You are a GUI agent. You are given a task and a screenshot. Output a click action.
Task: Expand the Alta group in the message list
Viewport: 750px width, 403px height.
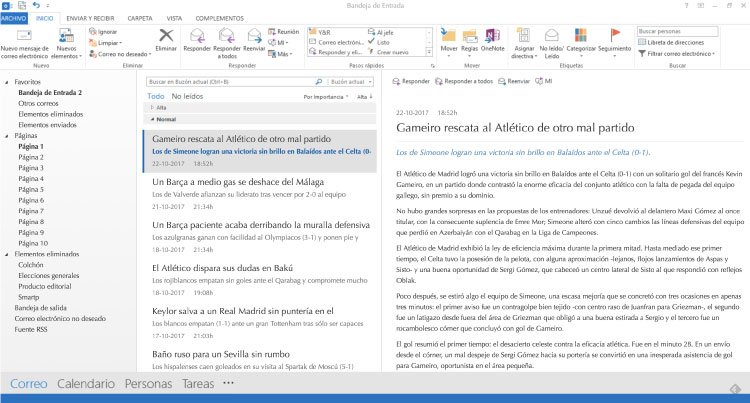[x=153, y=108]
